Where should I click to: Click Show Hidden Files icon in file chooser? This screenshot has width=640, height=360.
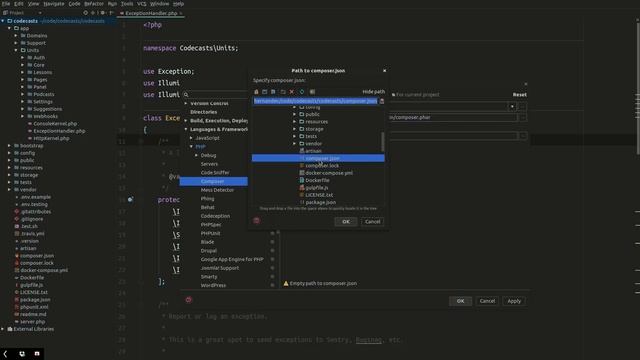(312, 92)
